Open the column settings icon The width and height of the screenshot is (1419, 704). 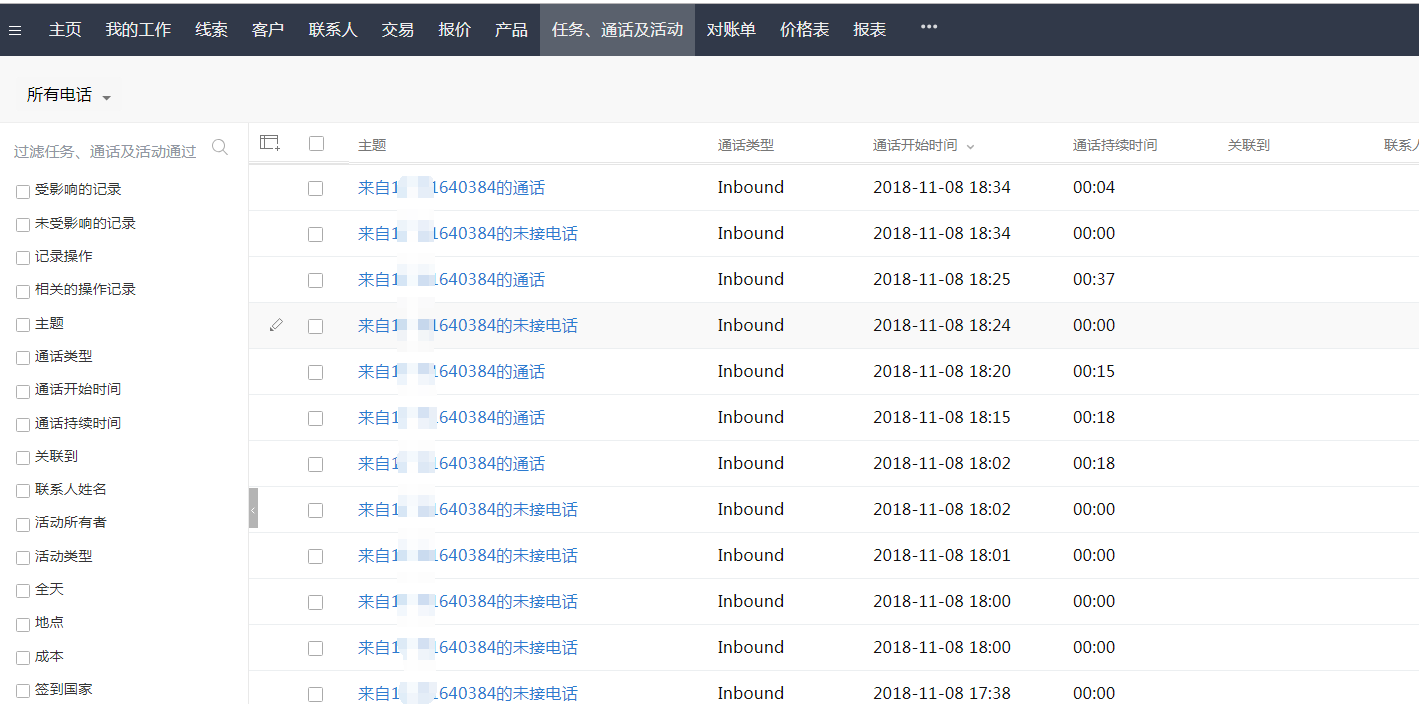[269, 143]
